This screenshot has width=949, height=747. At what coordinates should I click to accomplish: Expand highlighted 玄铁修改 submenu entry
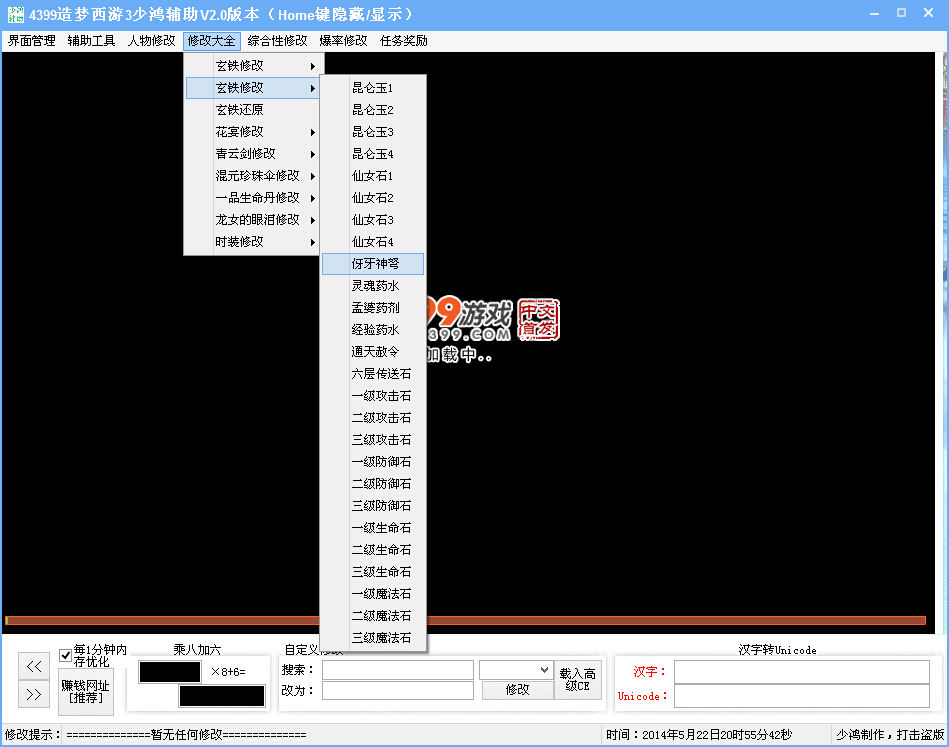click(x=253, y=88)
